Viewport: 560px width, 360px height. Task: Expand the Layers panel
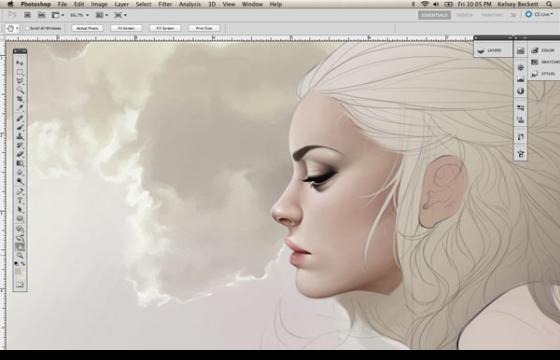(x=493, y=50)
